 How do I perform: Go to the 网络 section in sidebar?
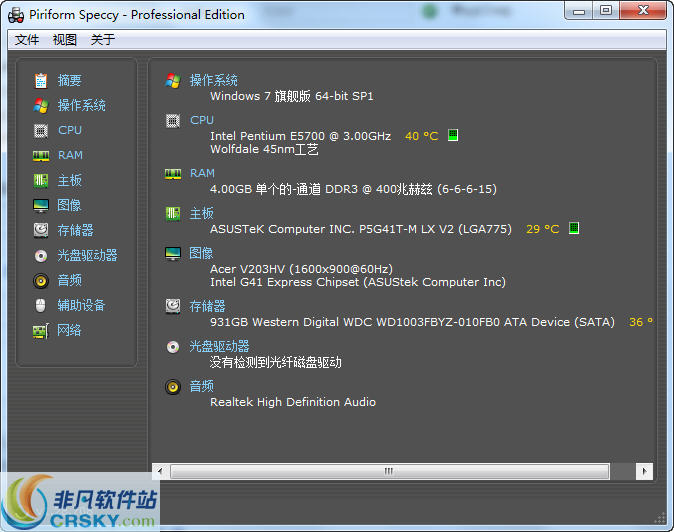69,330
